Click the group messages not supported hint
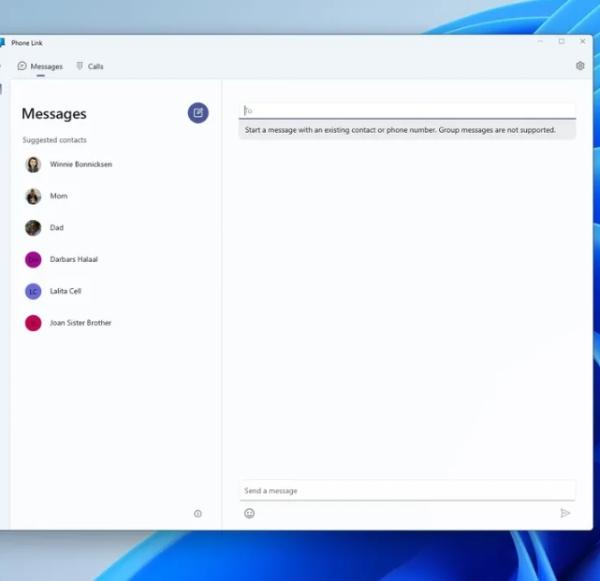Viewport: 600px width, 581px height. tap(400, 130)
